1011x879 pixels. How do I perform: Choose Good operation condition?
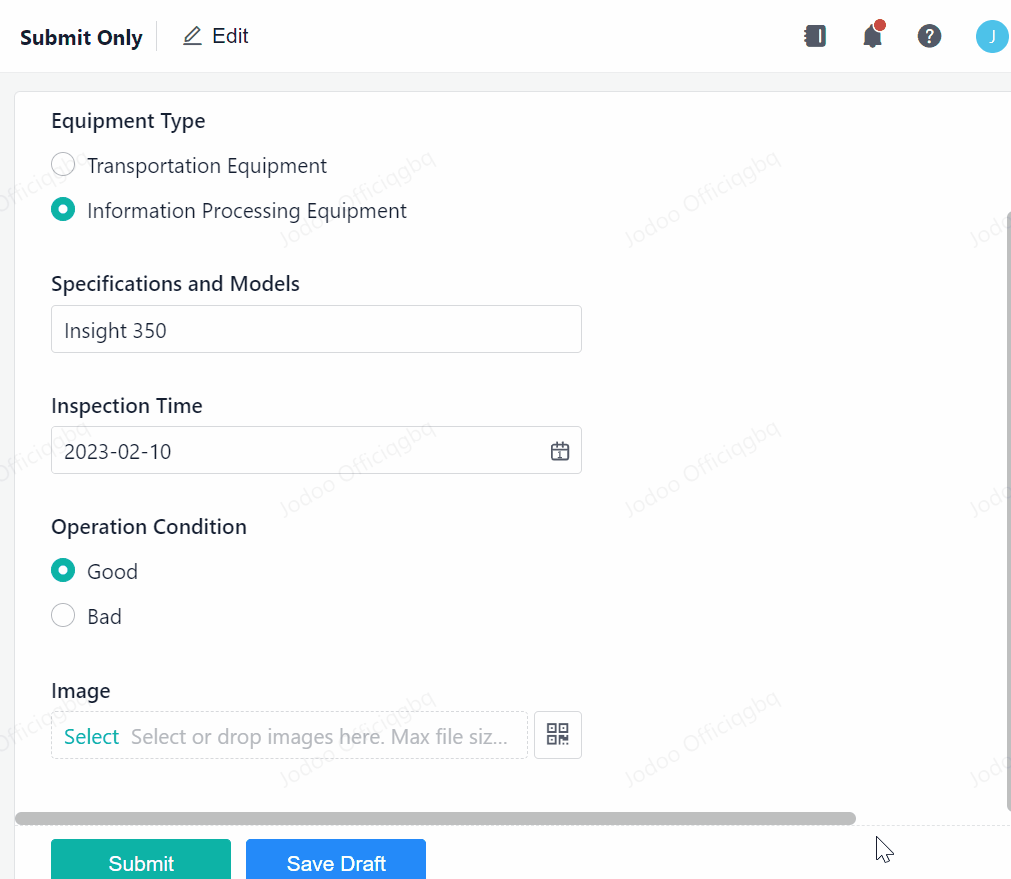pyautogui.click(x=63, y=571)
